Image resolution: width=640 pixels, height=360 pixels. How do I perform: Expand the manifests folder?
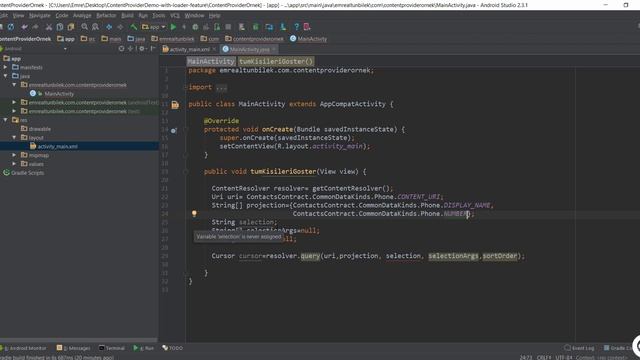(x=6, y=67)
